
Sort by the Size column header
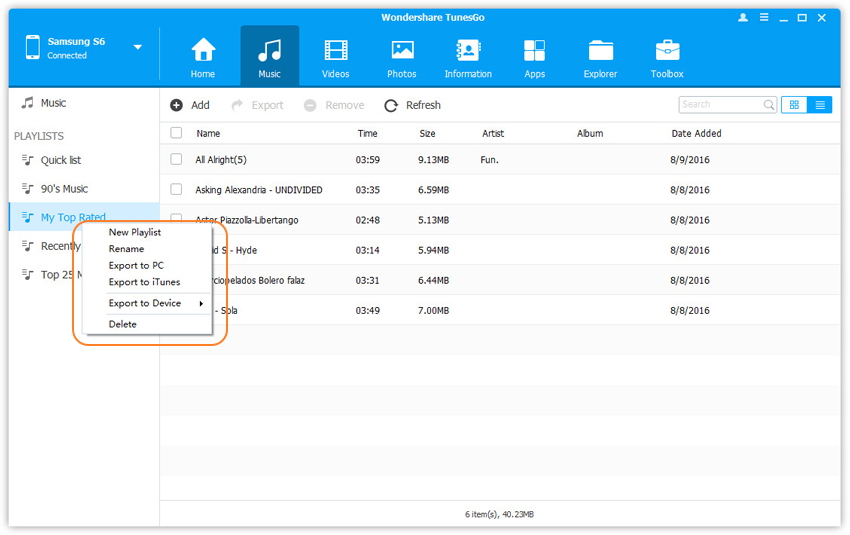[x=427, y=133]
